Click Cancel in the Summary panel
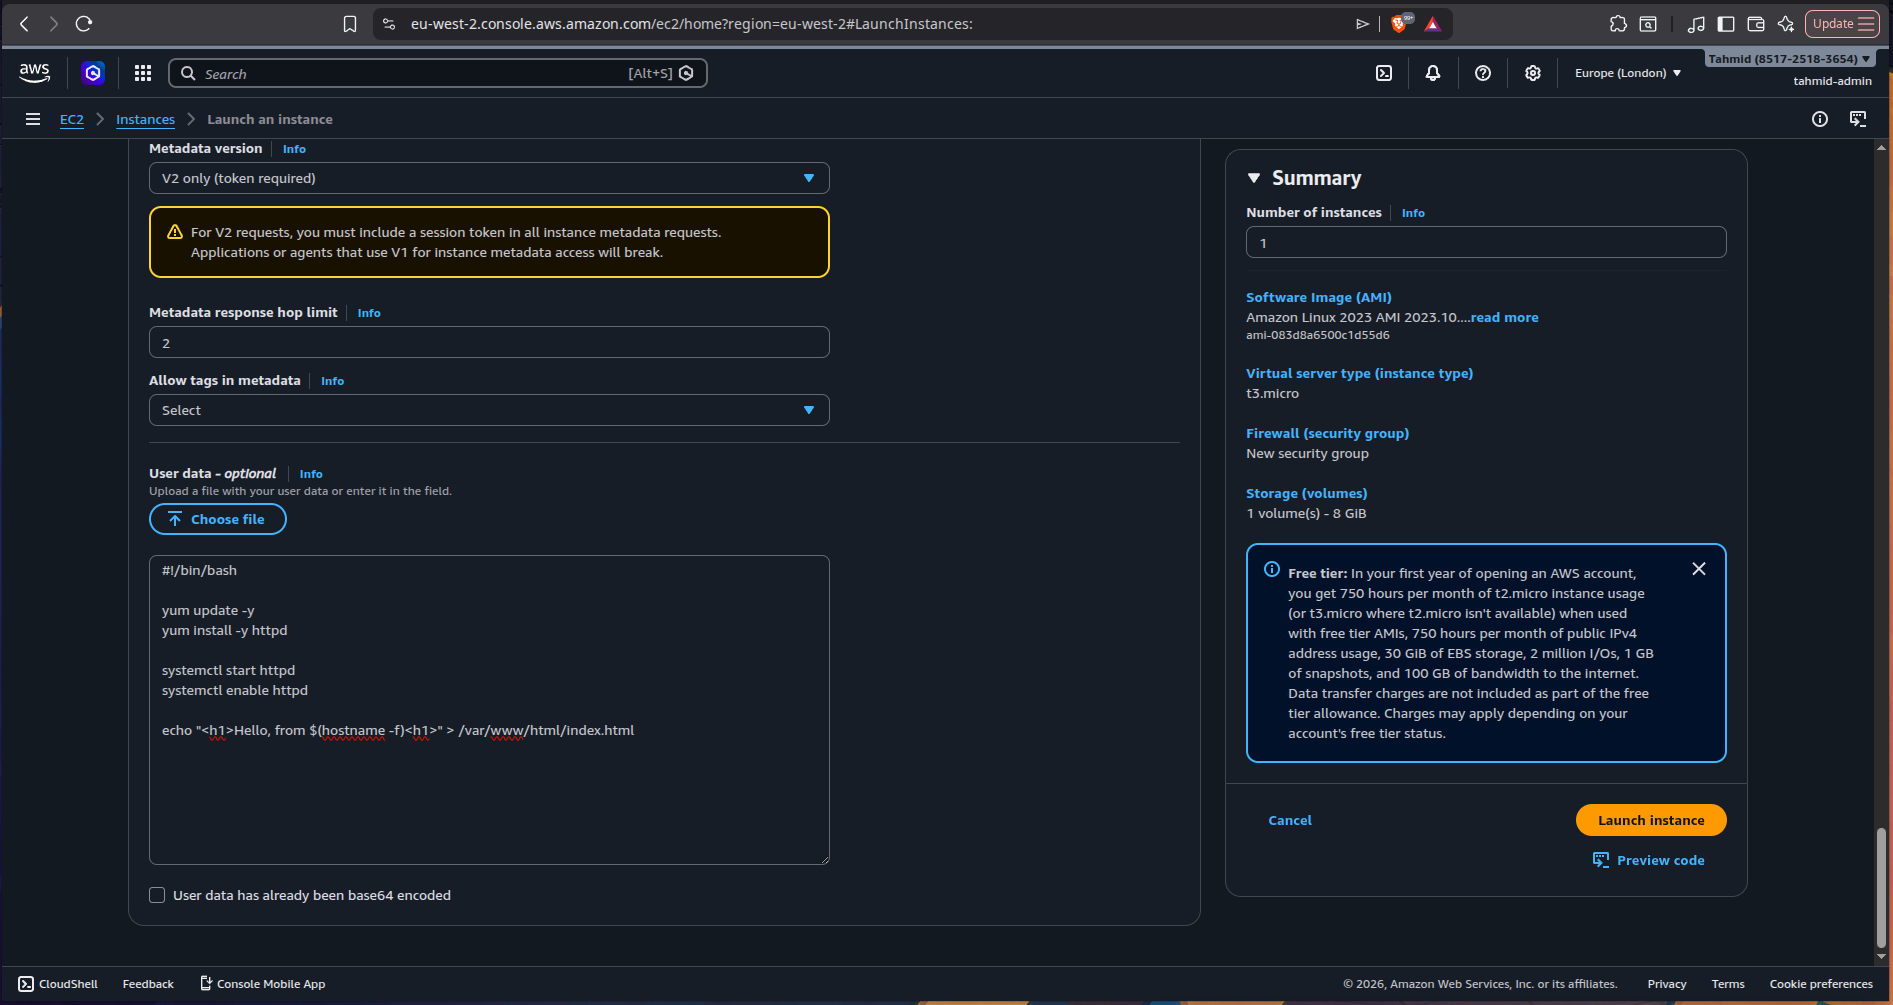 1290,820
